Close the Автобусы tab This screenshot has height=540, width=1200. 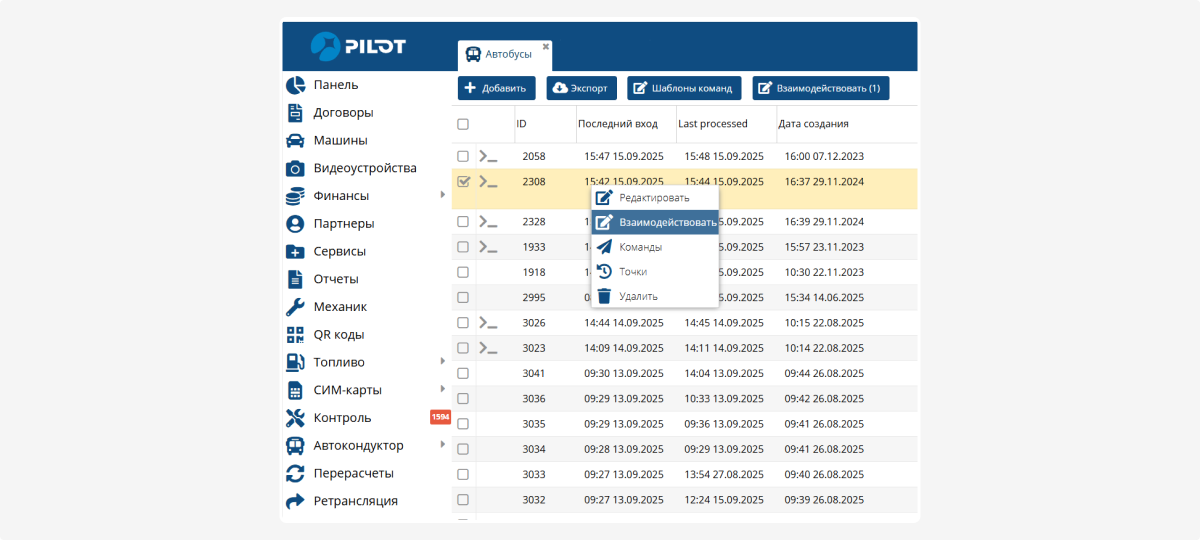pos(546,46)
